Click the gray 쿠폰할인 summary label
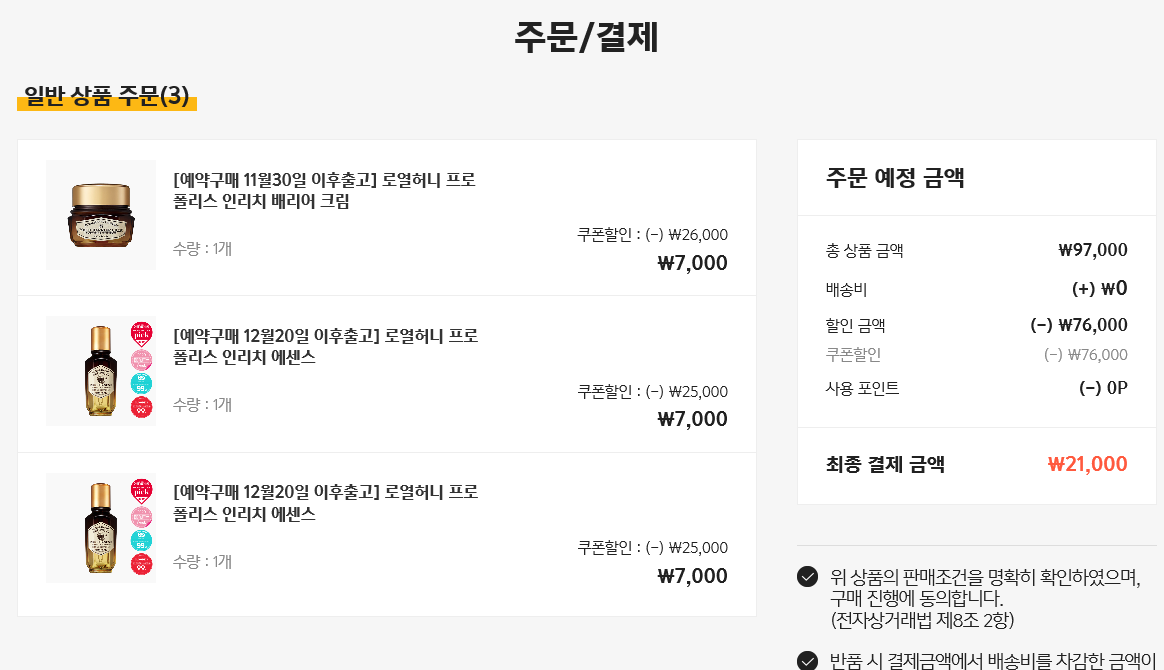 point(853,354)
